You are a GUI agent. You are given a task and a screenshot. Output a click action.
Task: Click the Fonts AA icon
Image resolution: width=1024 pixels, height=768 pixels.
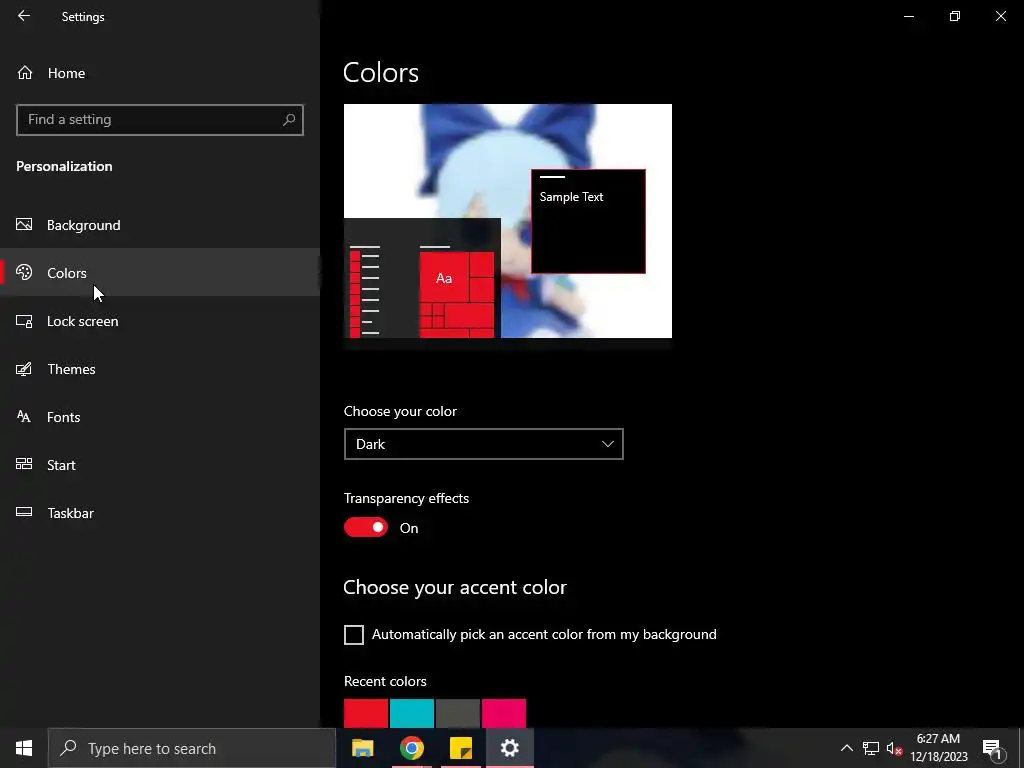click(x=24, y=416)
